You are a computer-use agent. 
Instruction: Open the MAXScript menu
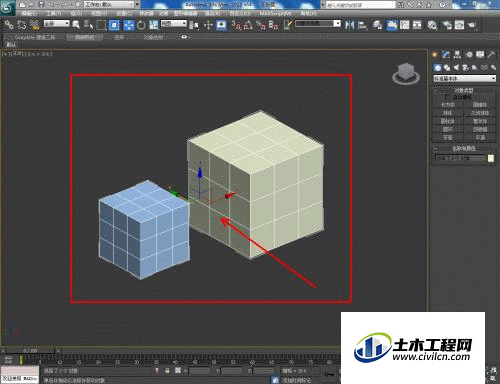(x=276, y=13)
